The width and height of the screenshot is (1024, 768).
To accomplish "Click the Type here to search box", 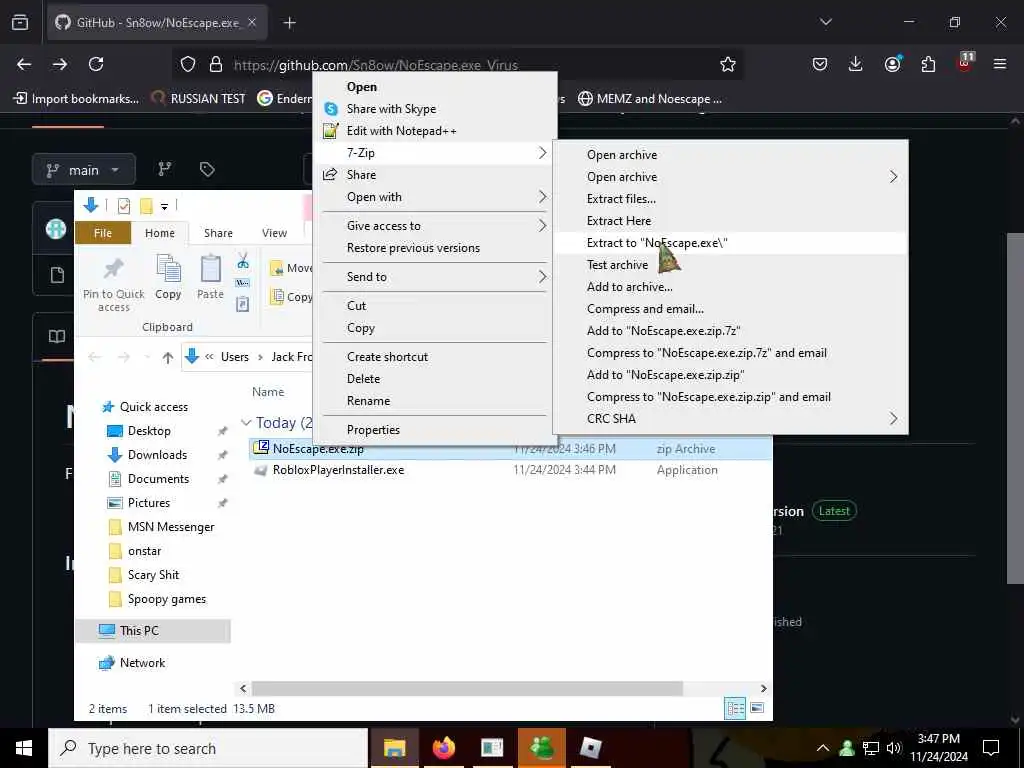I will coord(208,748).
